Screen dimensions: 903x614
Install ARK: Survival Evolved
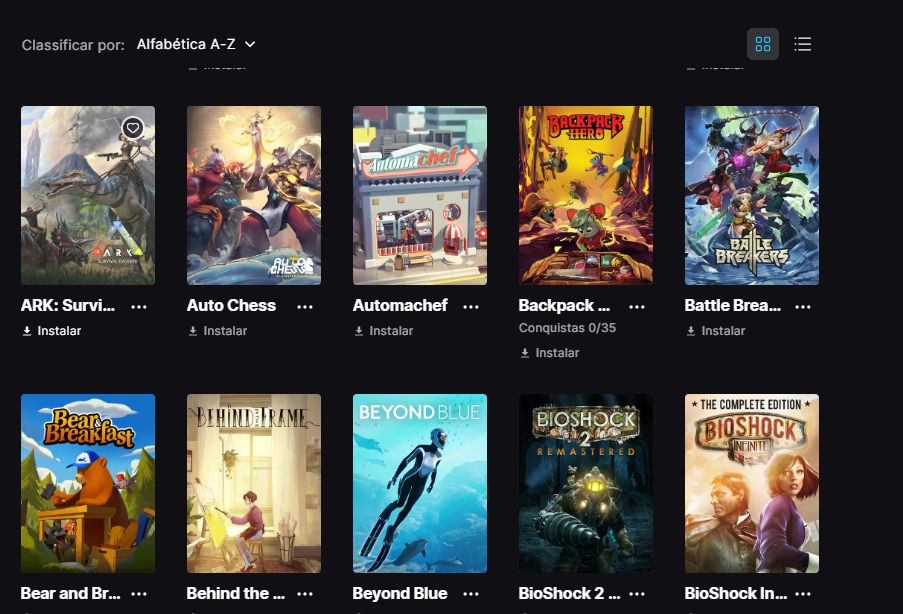coord(52,331)
